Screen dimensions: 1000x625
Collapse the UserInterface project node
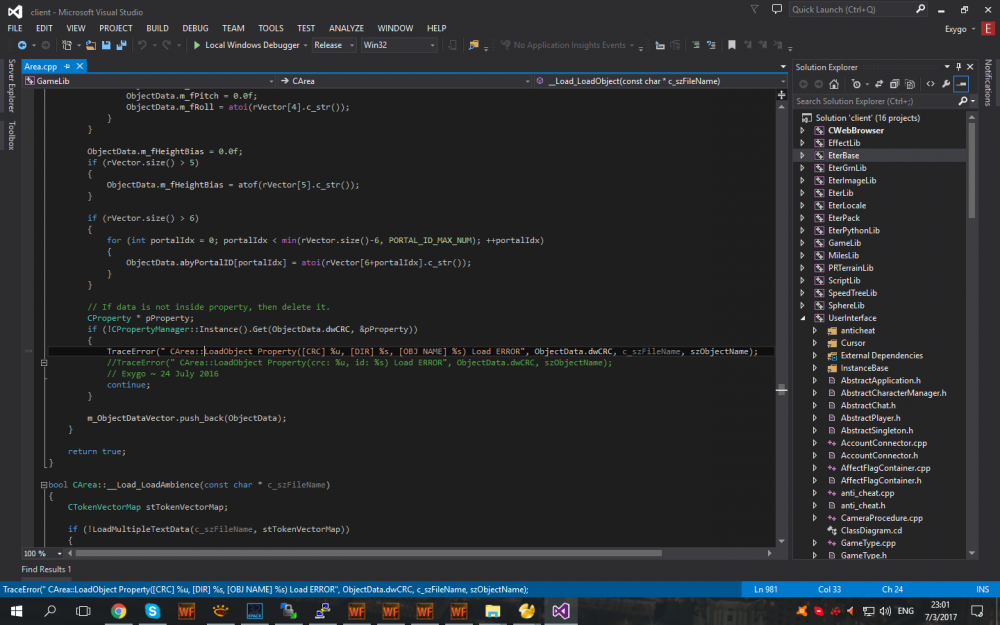click(x=802, y=318)
